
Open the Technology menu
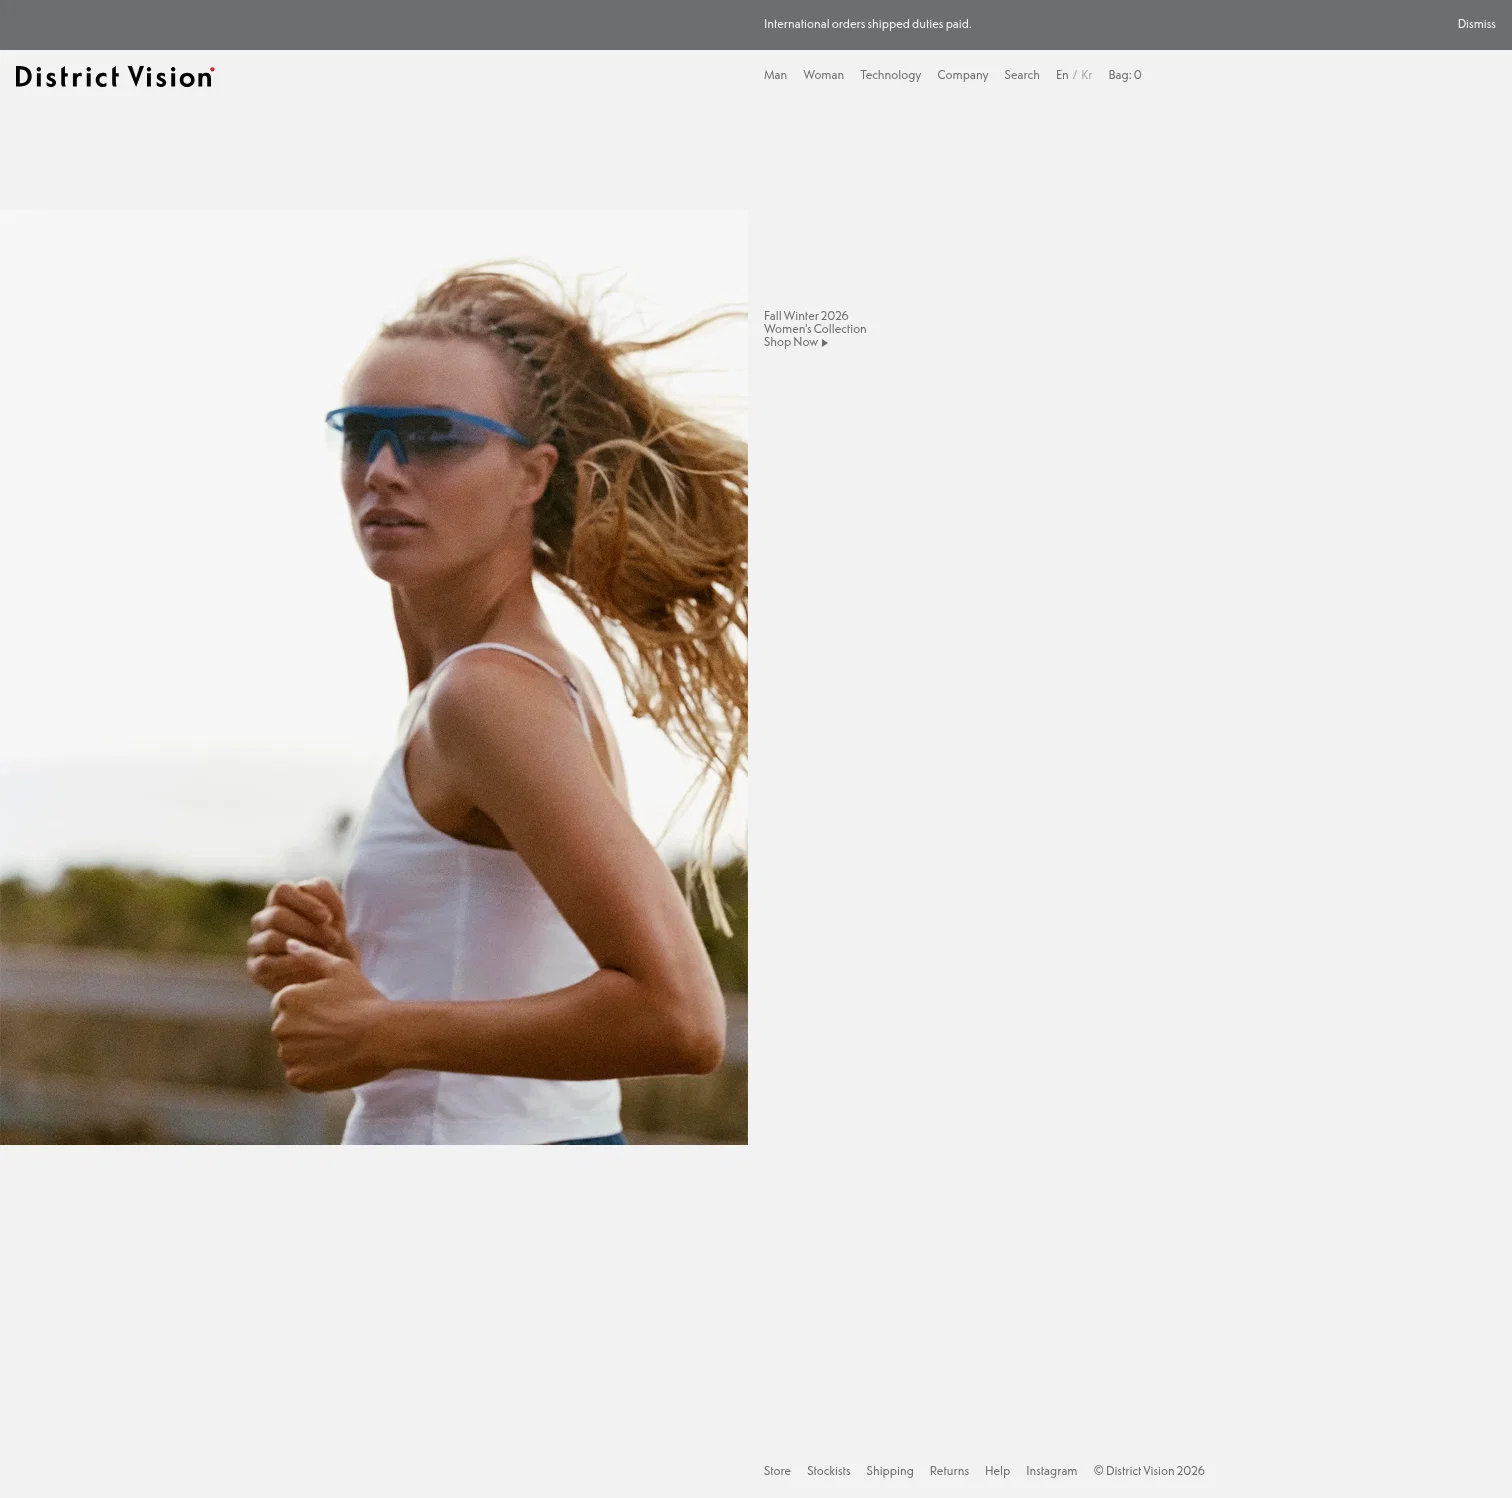[x=890, y=75]
